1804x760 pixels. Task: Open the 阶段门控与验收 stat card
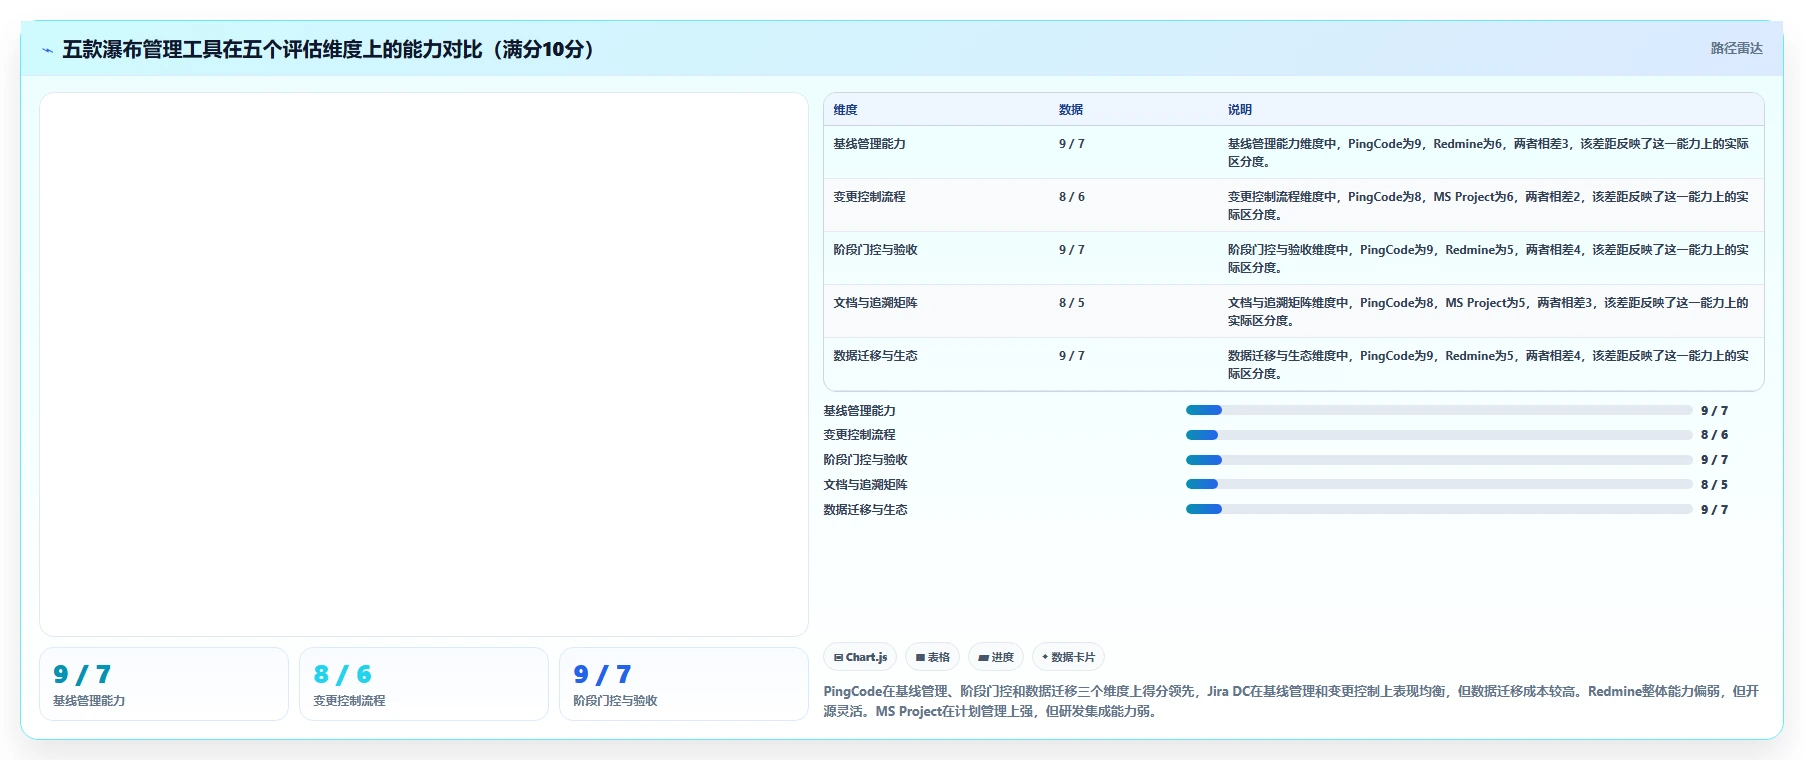[x=684, y=684]
